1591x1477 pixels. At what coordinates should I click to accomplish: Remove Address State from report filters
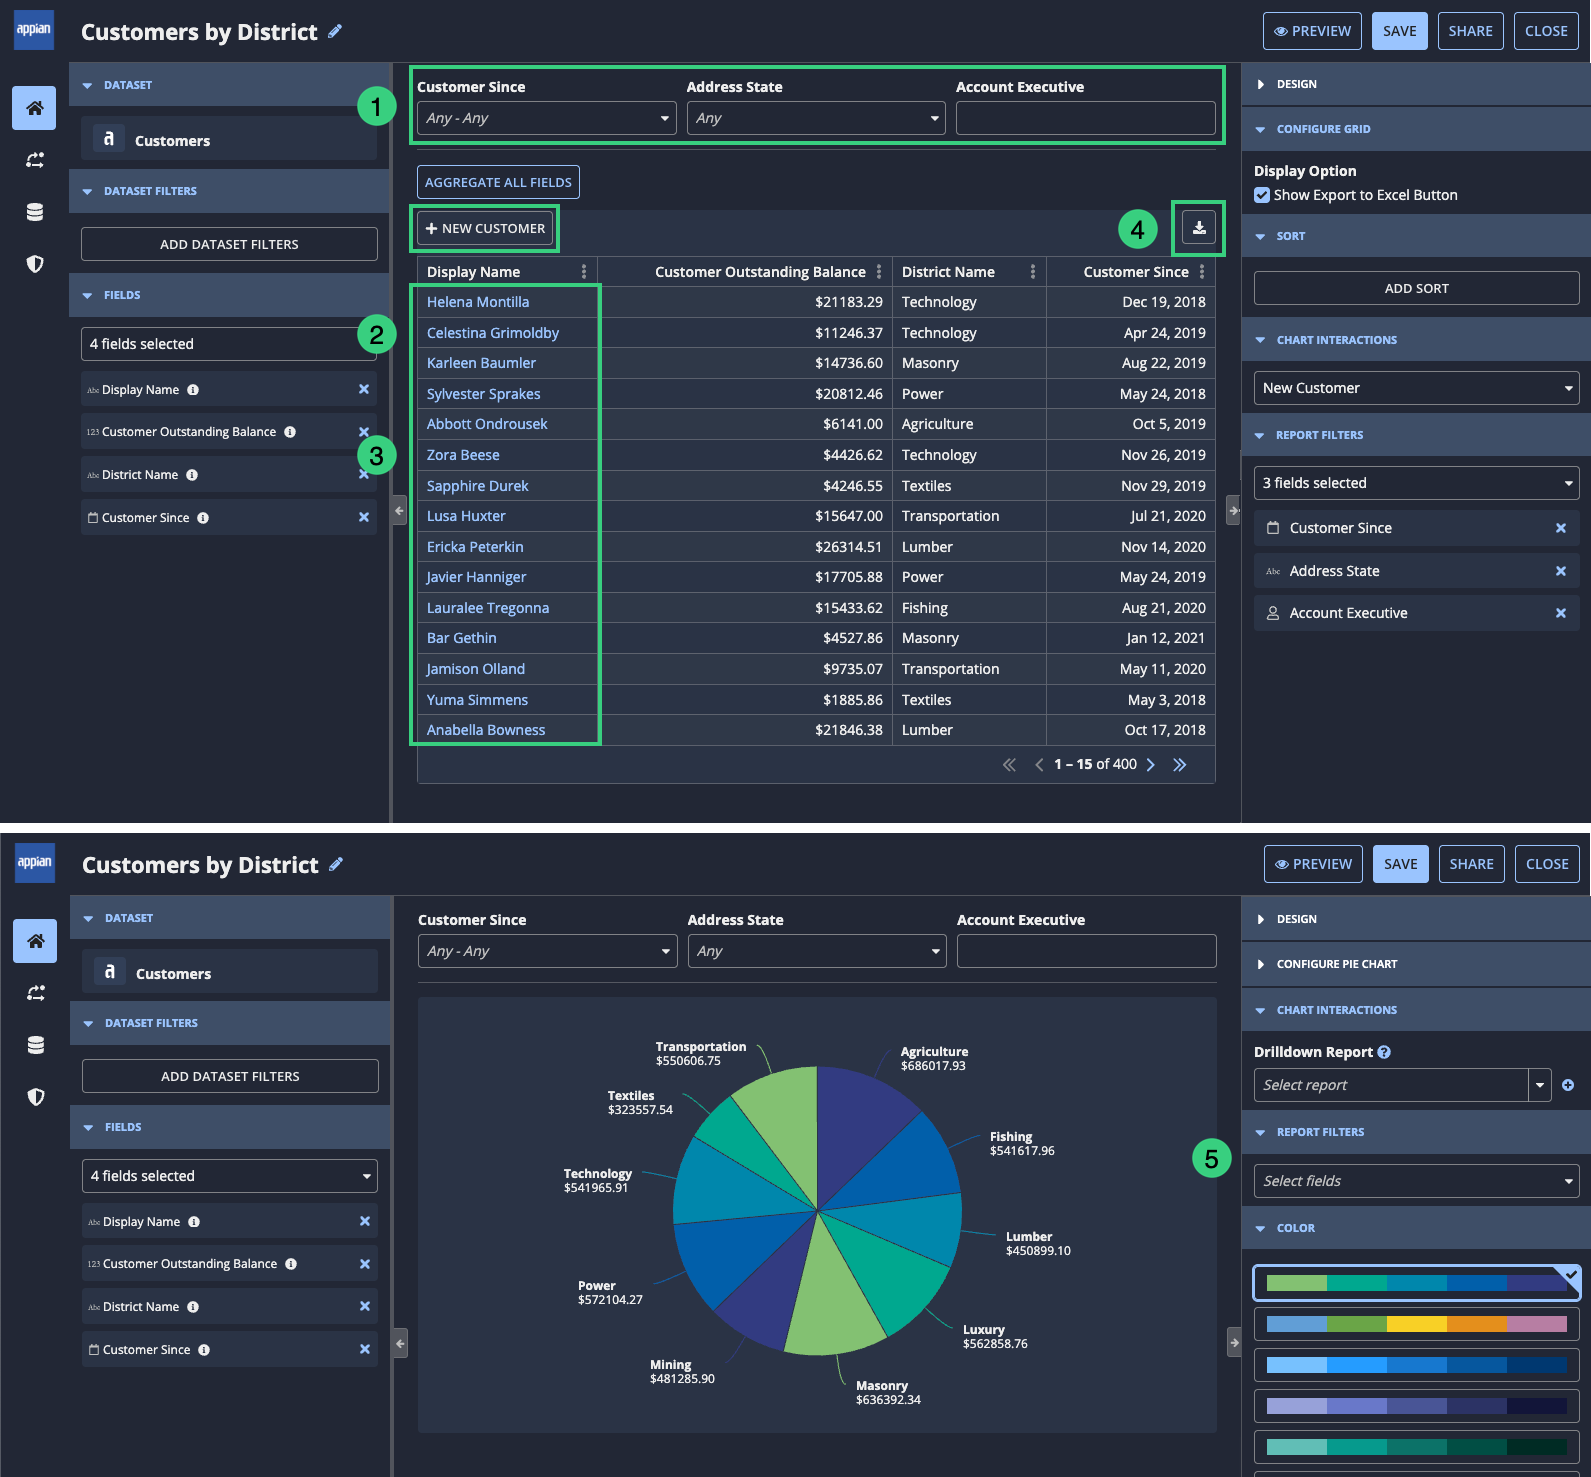click(x=1561, y=571)
